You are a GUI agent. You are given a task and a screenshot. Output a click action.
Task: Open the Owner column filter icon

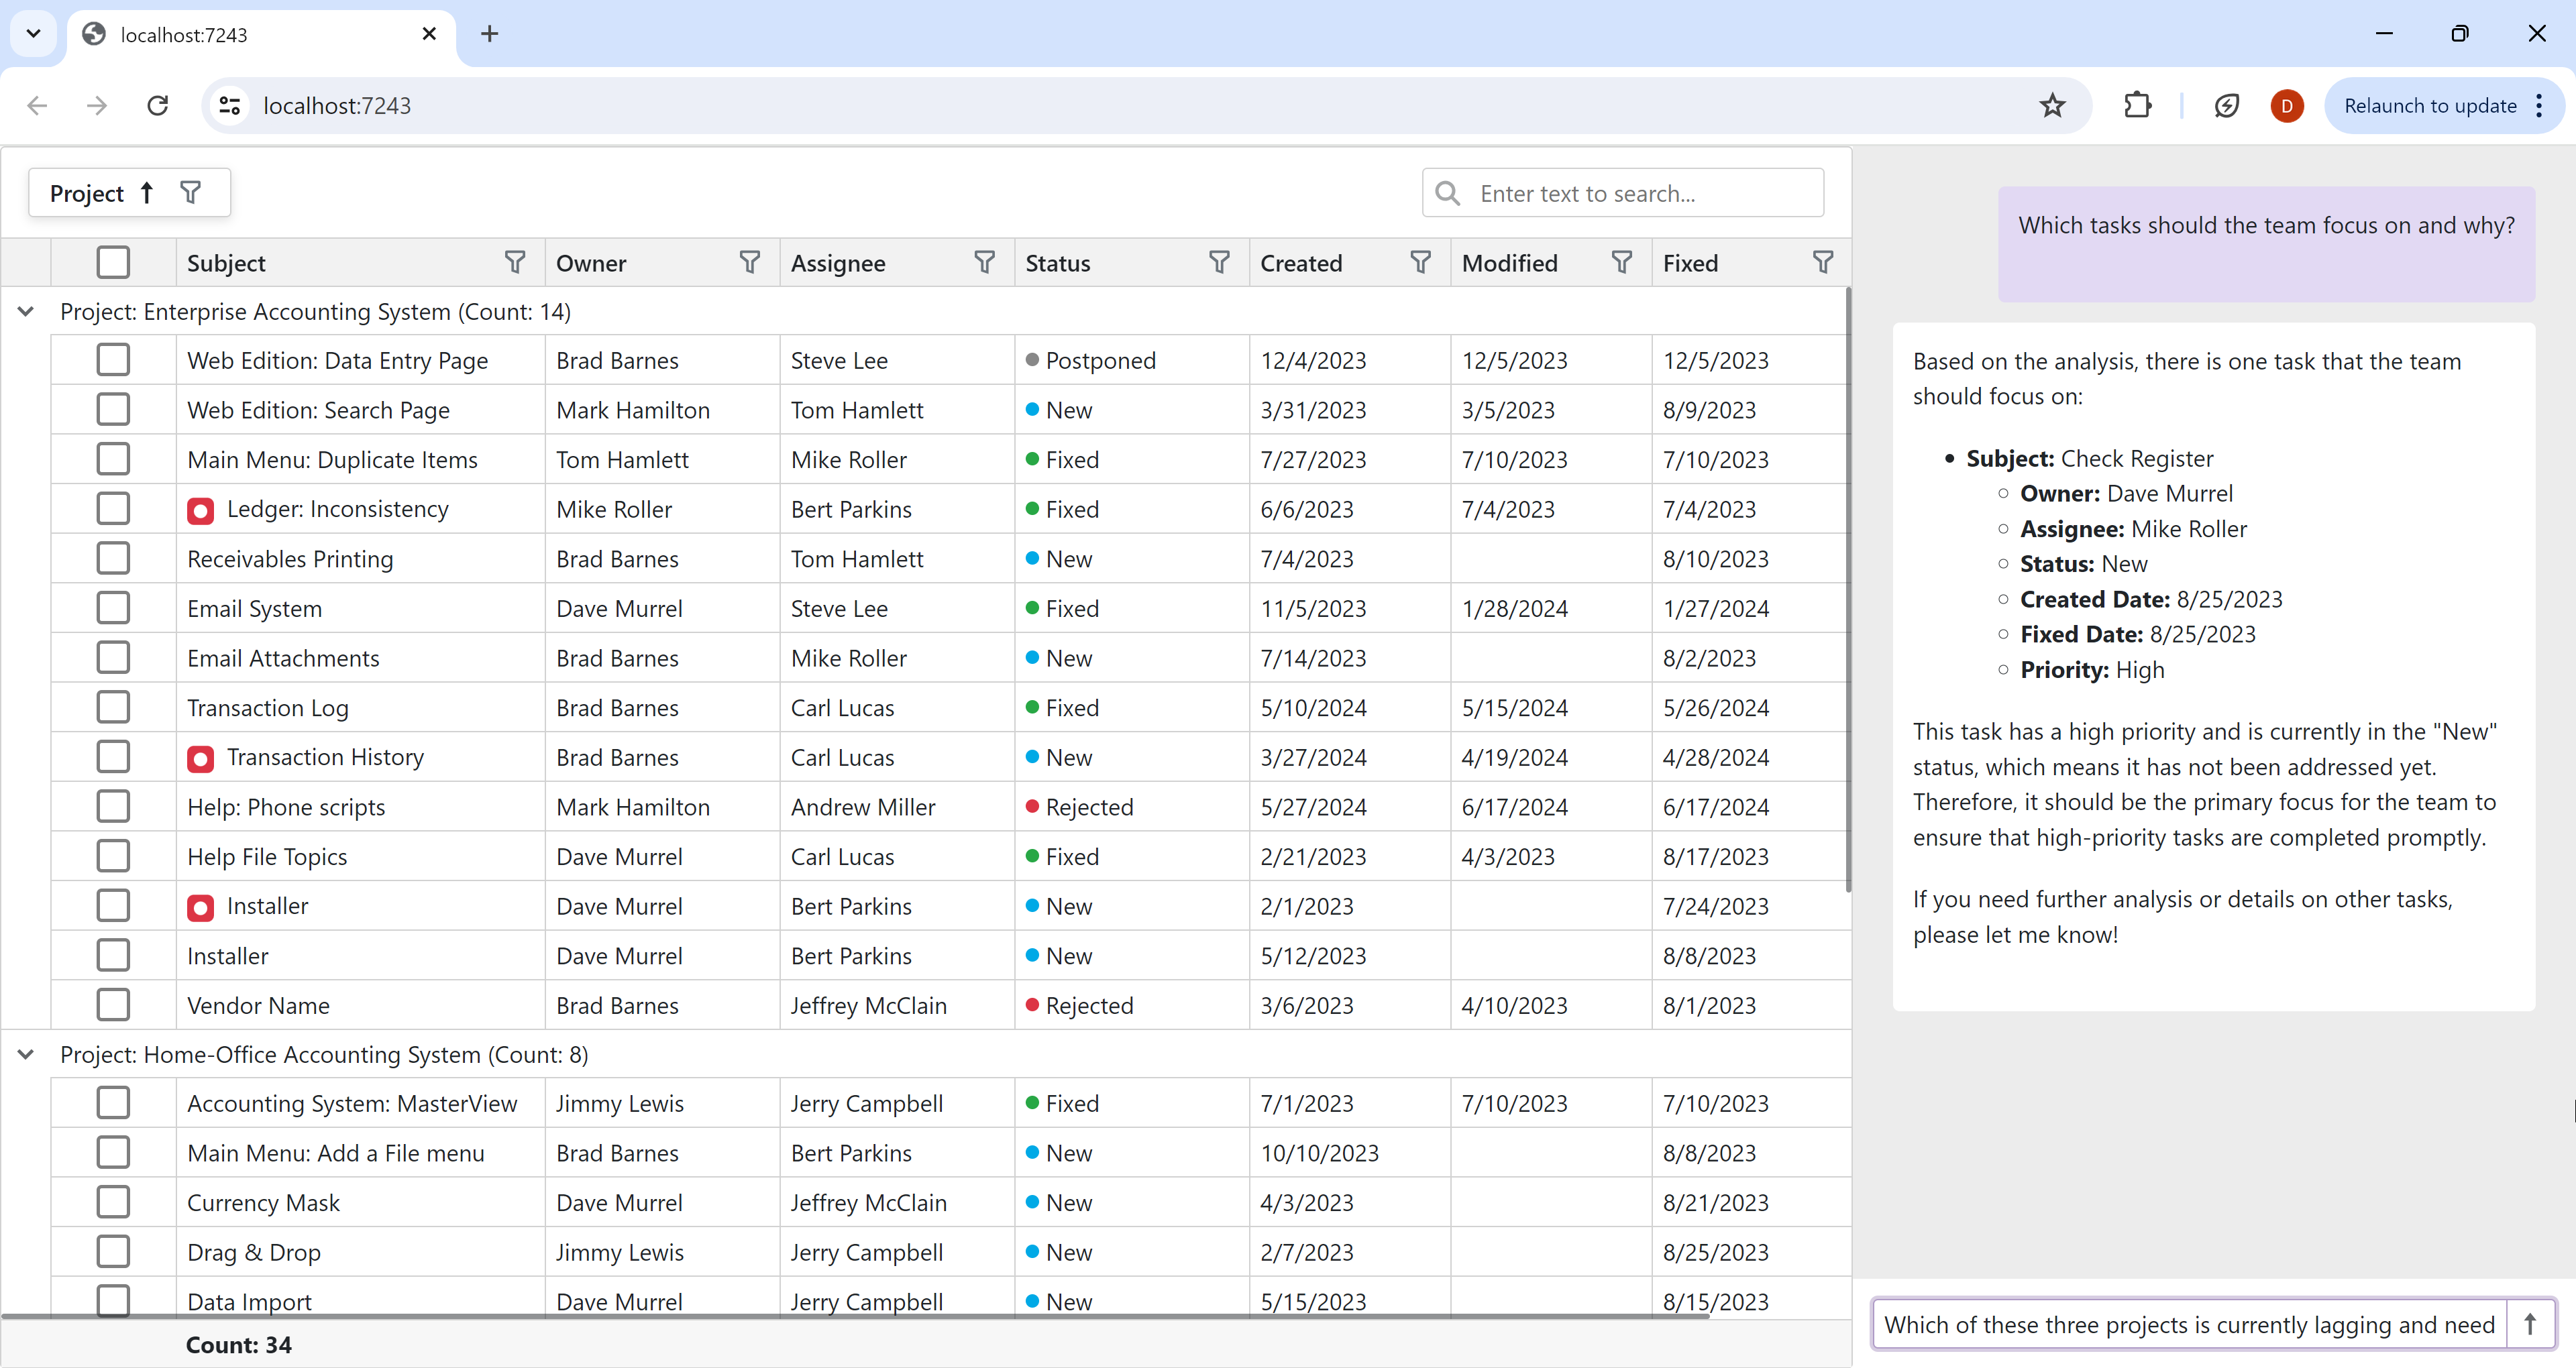coord(749,263)
